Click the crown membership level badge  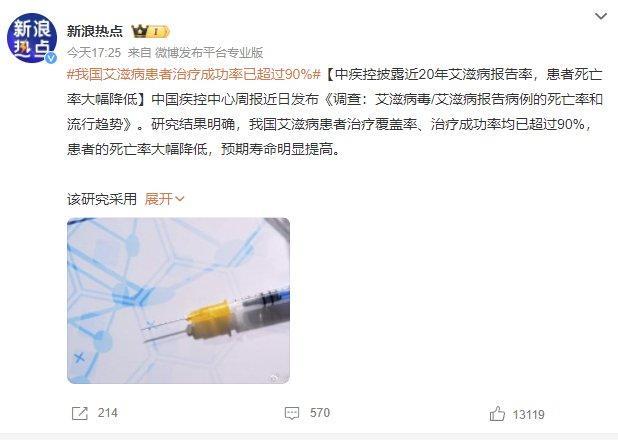[x=151, y=31]
